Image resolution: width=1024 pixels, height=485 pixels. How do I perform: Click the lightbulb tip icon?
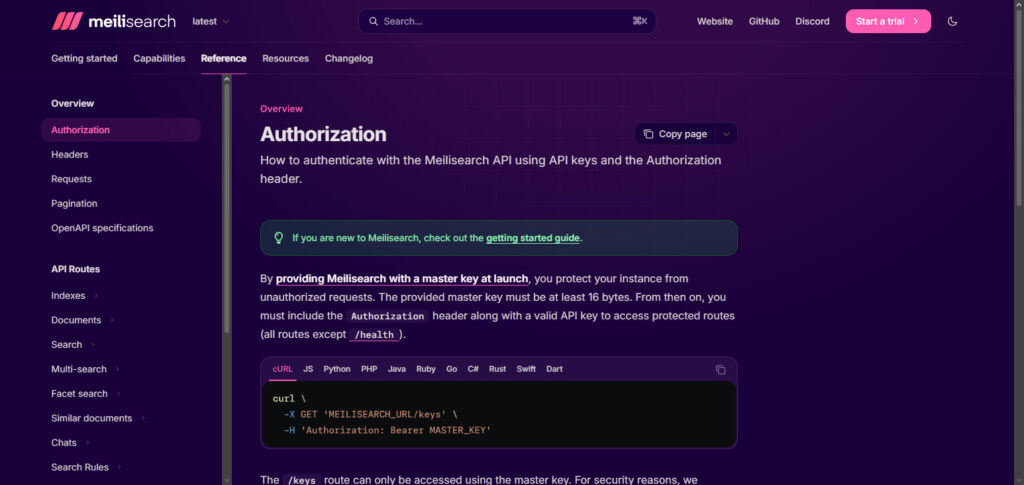(278, 238)
